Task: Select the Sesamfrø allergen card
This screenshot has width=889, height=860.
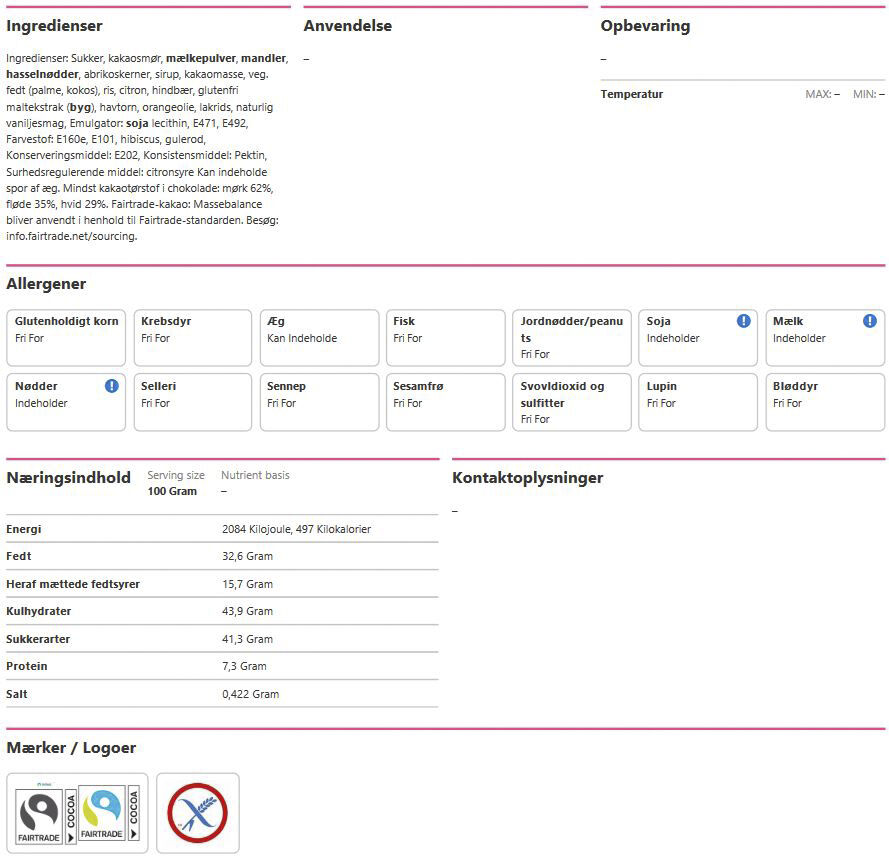Action: coord(446,403)
